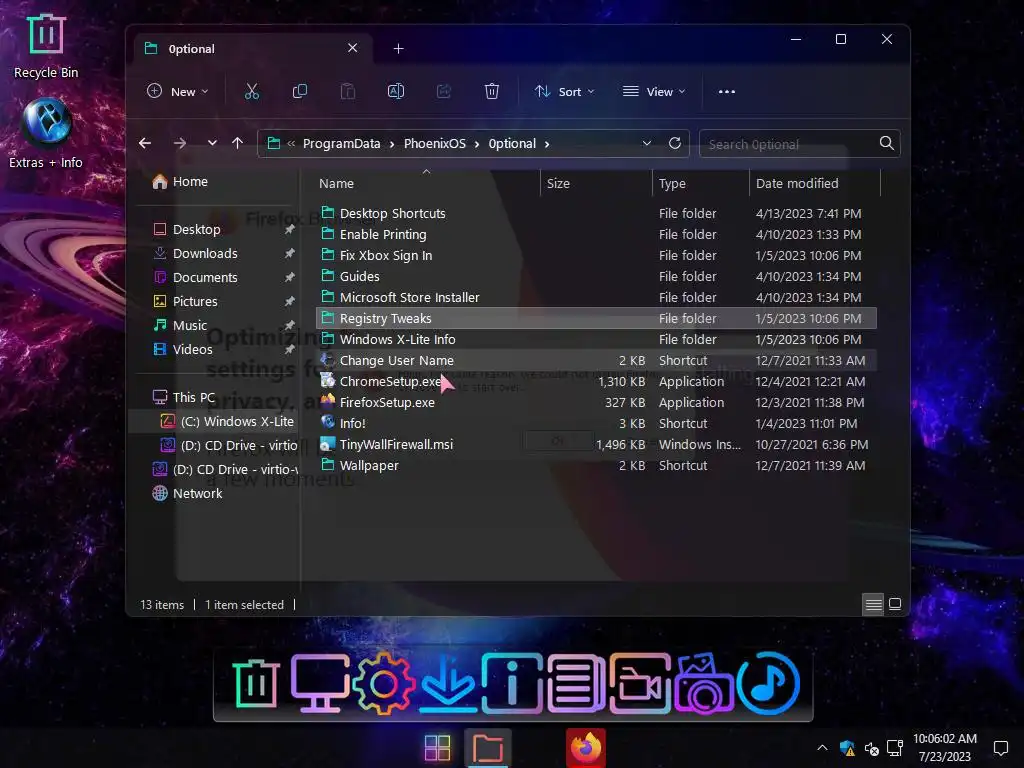Click the Cut scissors icon
The image size is (1024, 768).
point(251,91)
